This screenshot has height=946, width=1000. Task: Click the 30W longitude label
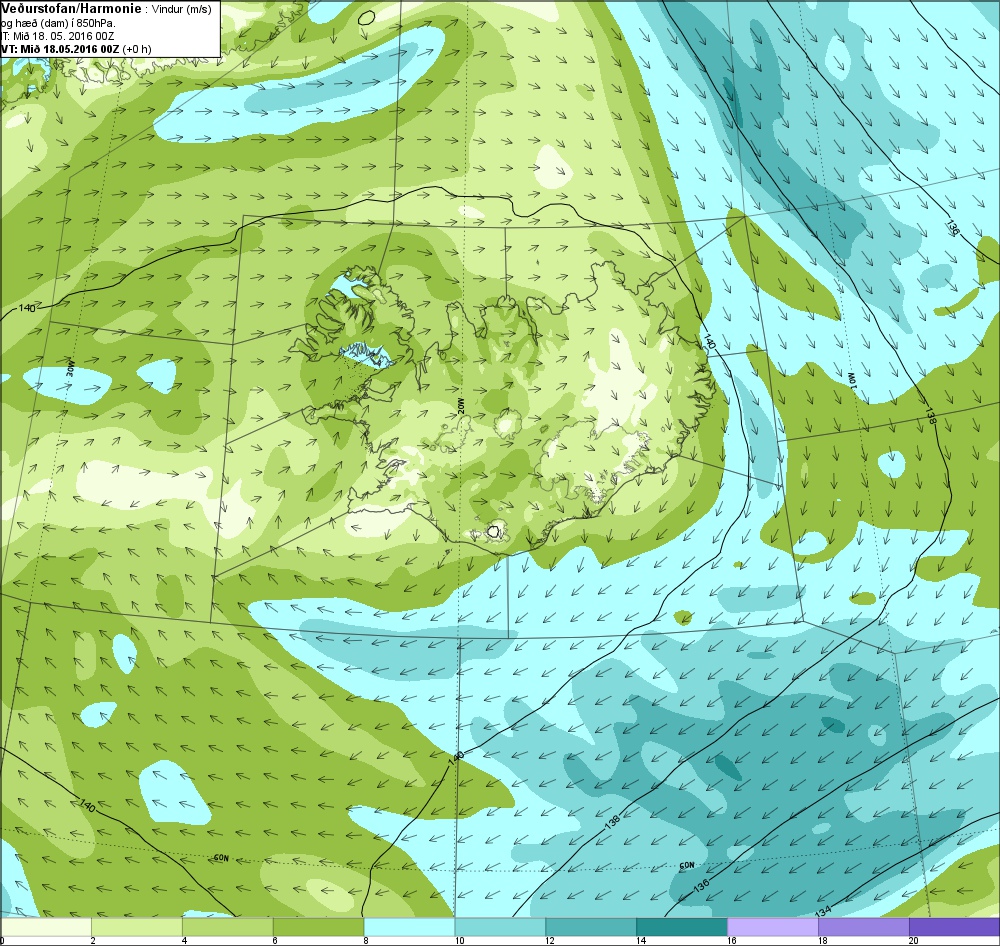(71, 369)
